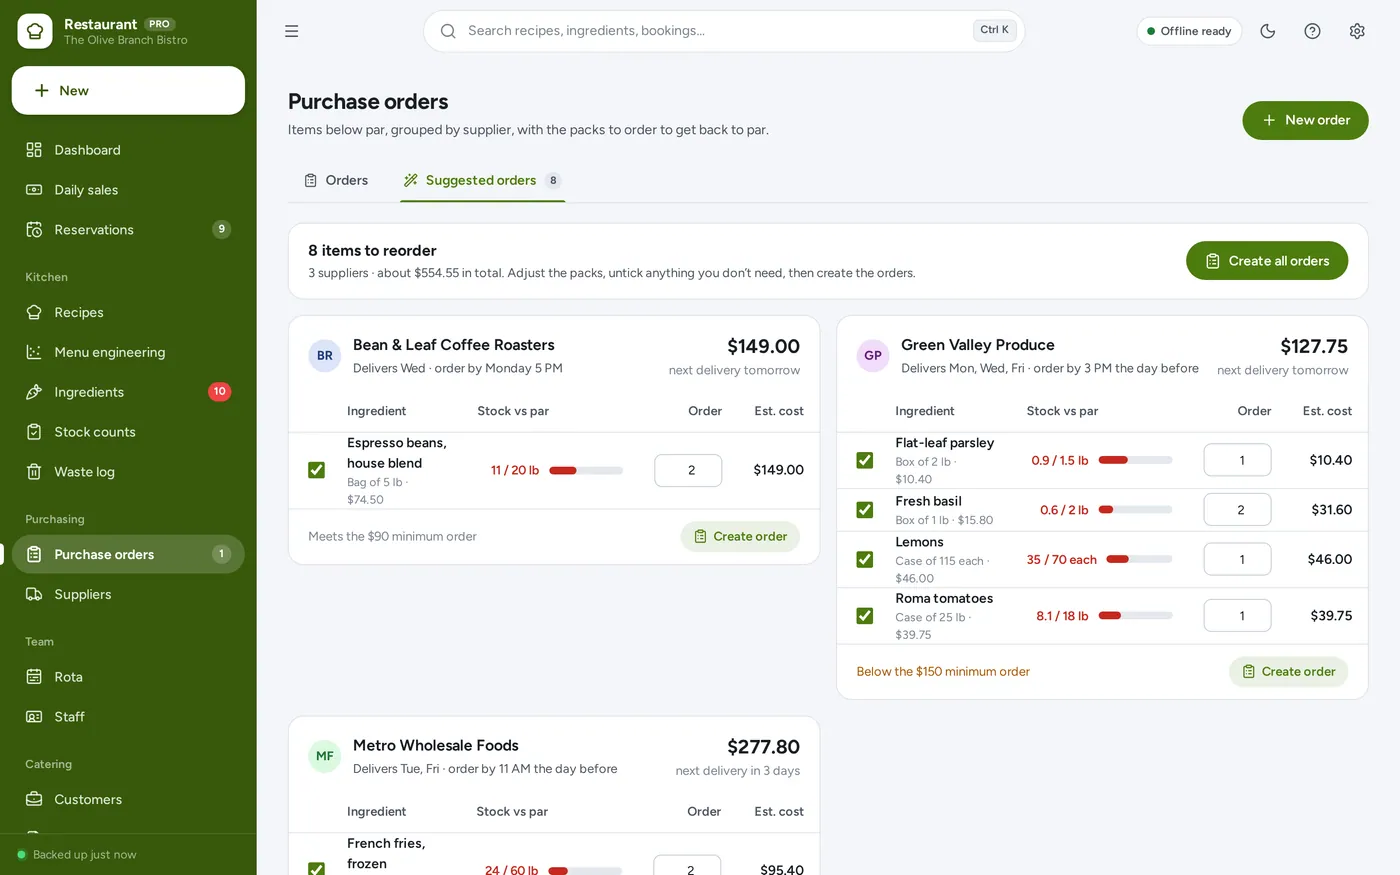The width and height of the screenshot is (1400, 875).
Task: Open Dashboard from sidebar
Action: point(128,150)
